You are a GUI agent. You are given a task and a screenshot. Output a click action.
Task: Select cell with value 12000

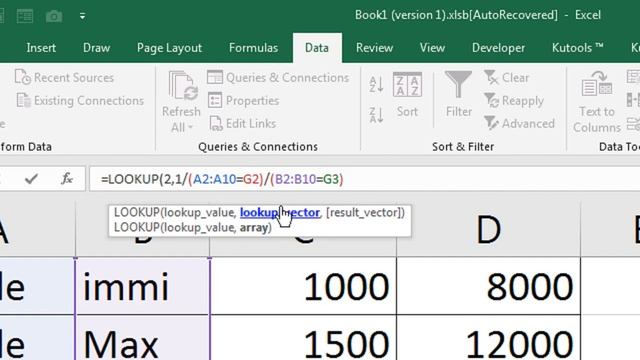488,338
